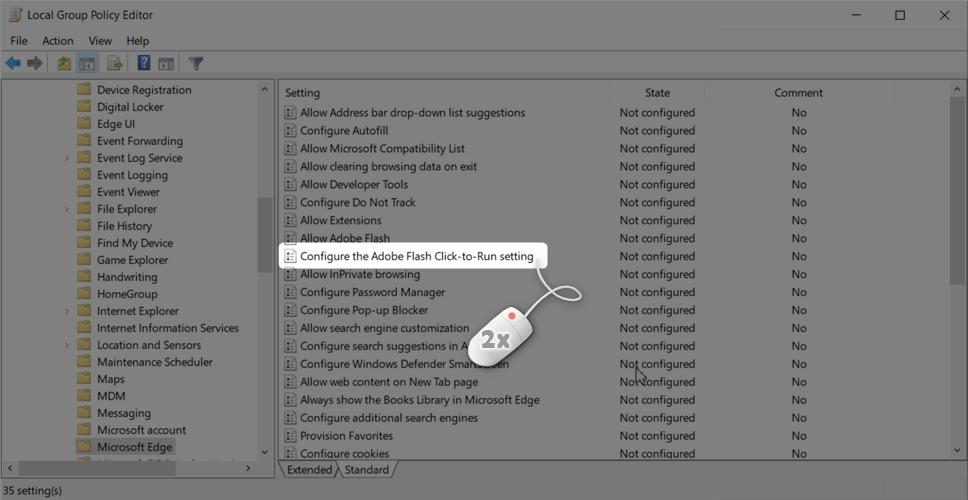The width and height of the screenshot is (968, 500).
Task: Expand the Location and Sensors node
Action: pos(67,345)
